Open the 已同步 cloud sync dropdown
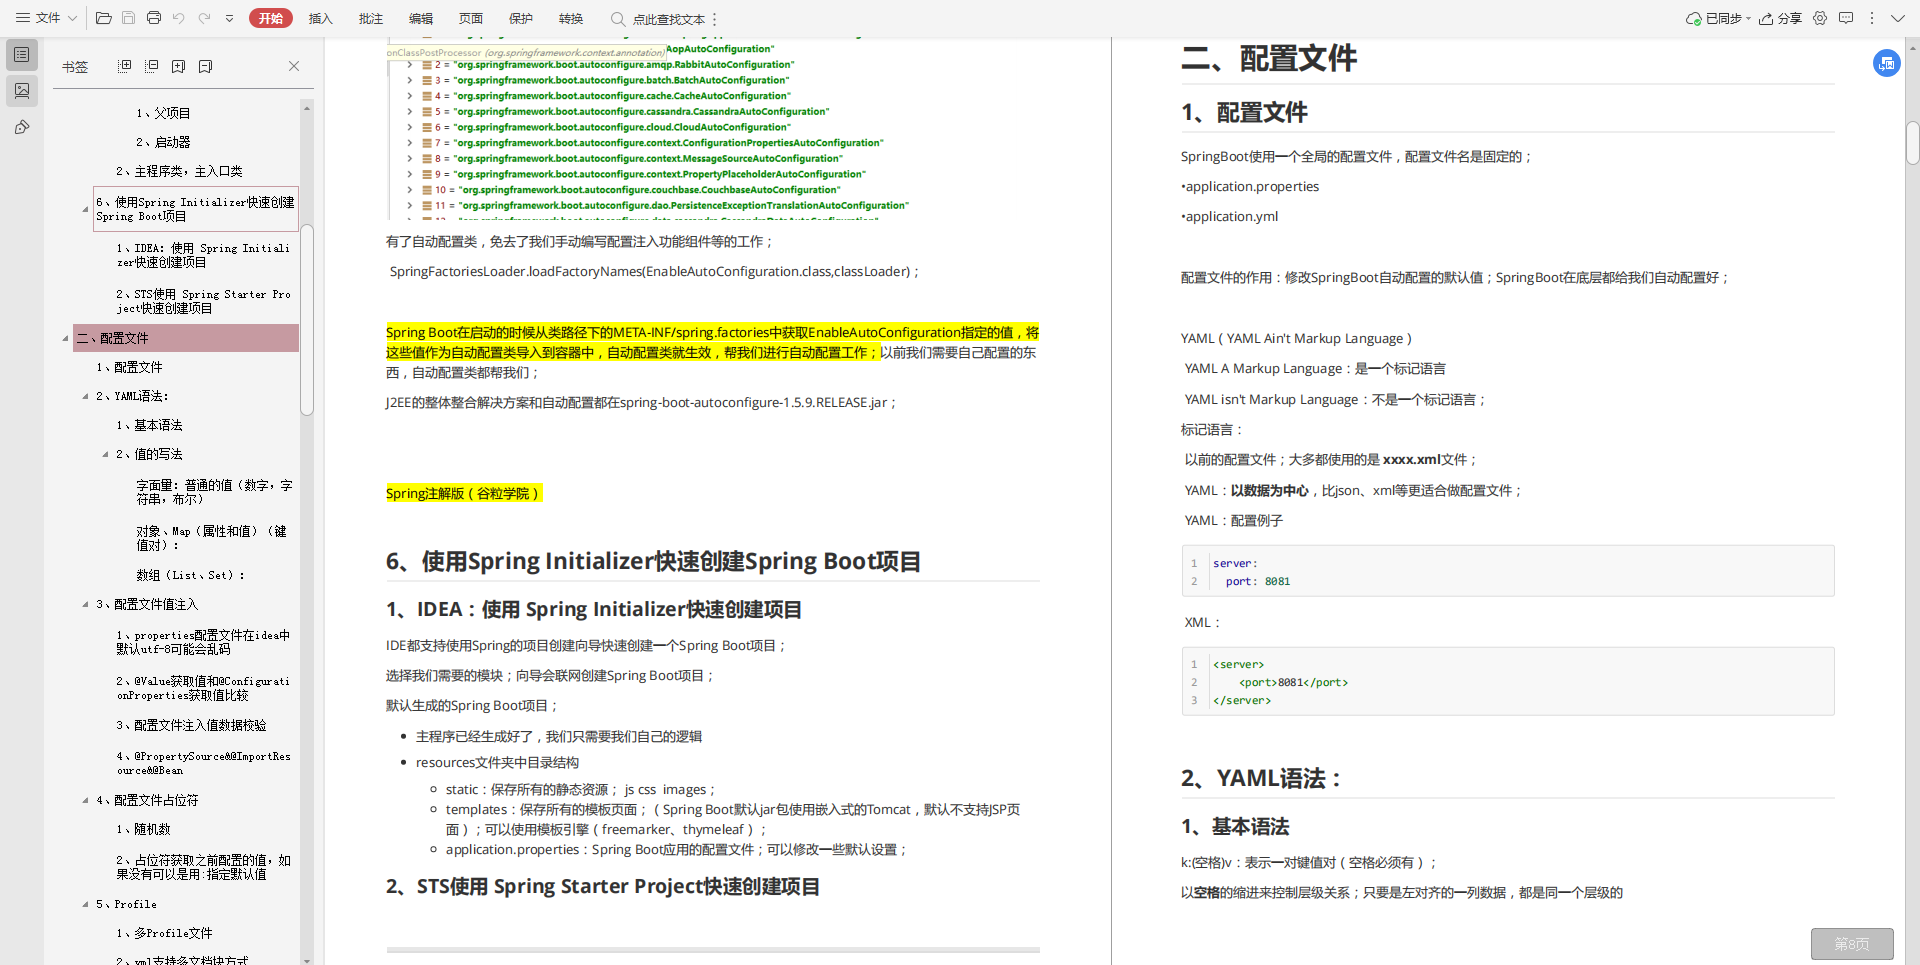 pyautogui.click(x=1718, y=18)
